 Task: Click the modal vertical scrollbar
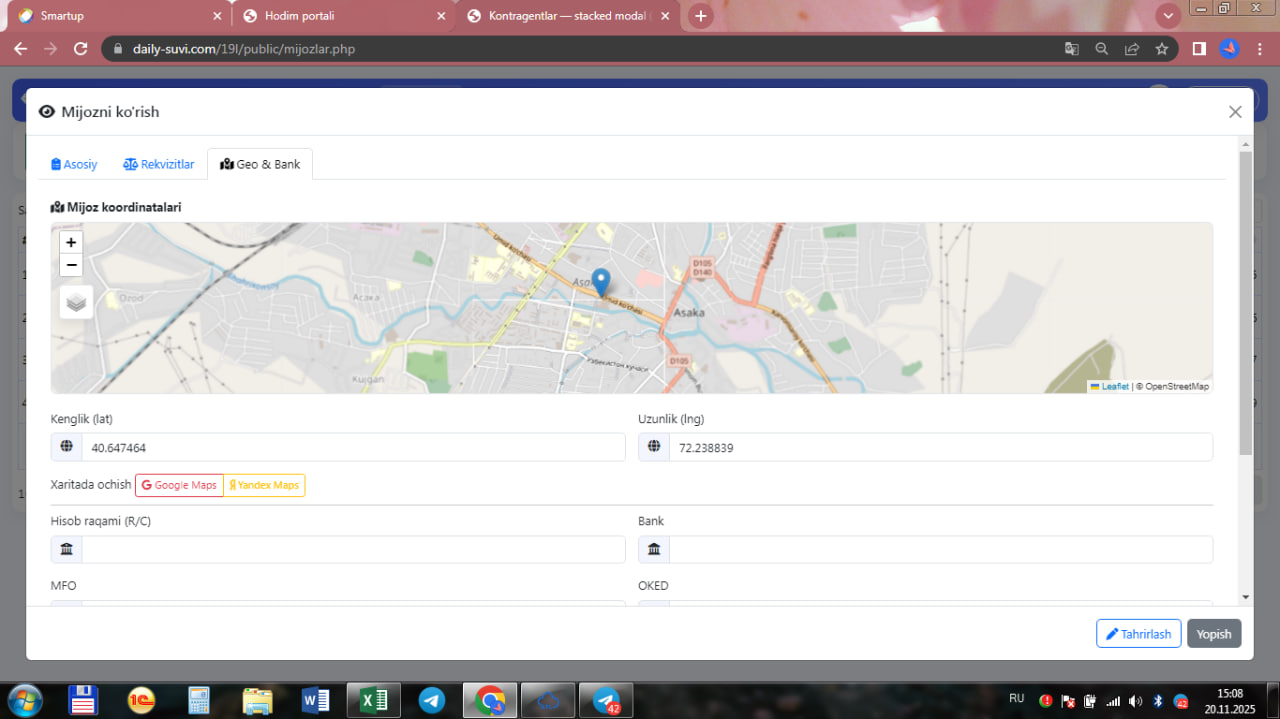pyautogui.click(x=1245, y=300)
